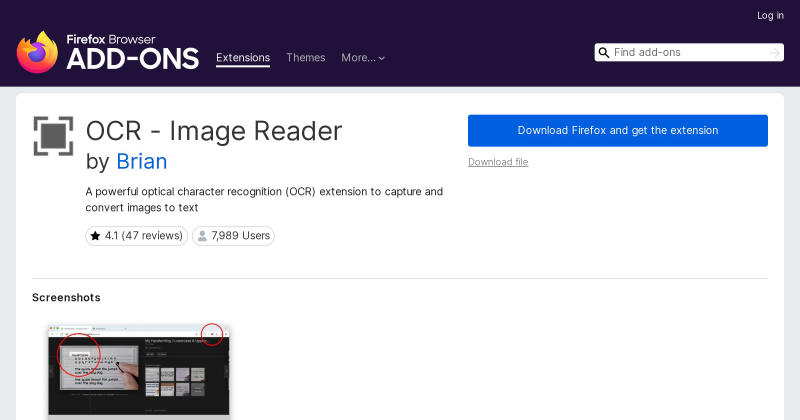Click the OCR - Image Reader heading
The height and width of the screenshot is (420, 800).
point(214,131)
